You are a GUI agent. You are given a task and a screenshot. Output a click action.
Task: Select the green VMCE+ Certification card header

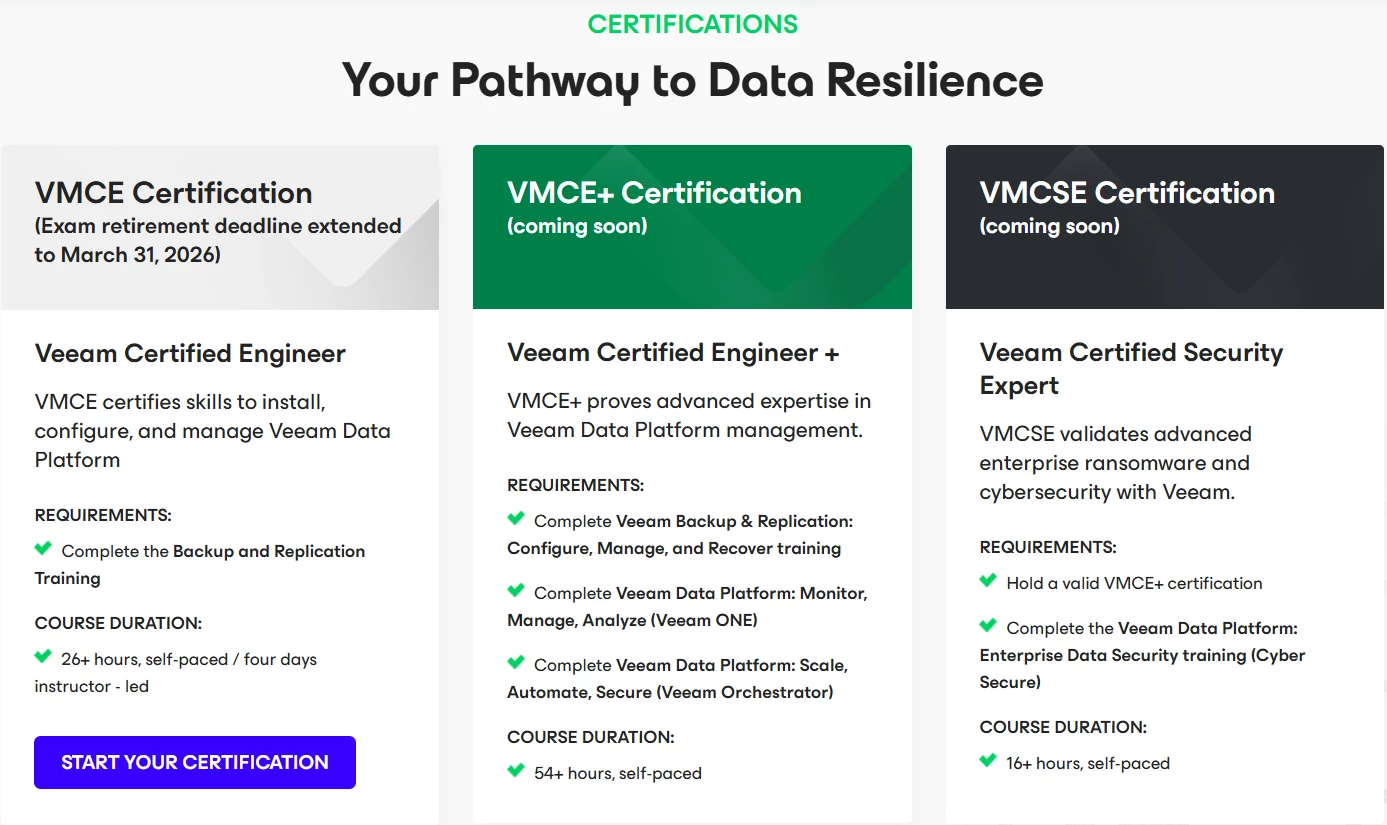[x=692, y=227]
